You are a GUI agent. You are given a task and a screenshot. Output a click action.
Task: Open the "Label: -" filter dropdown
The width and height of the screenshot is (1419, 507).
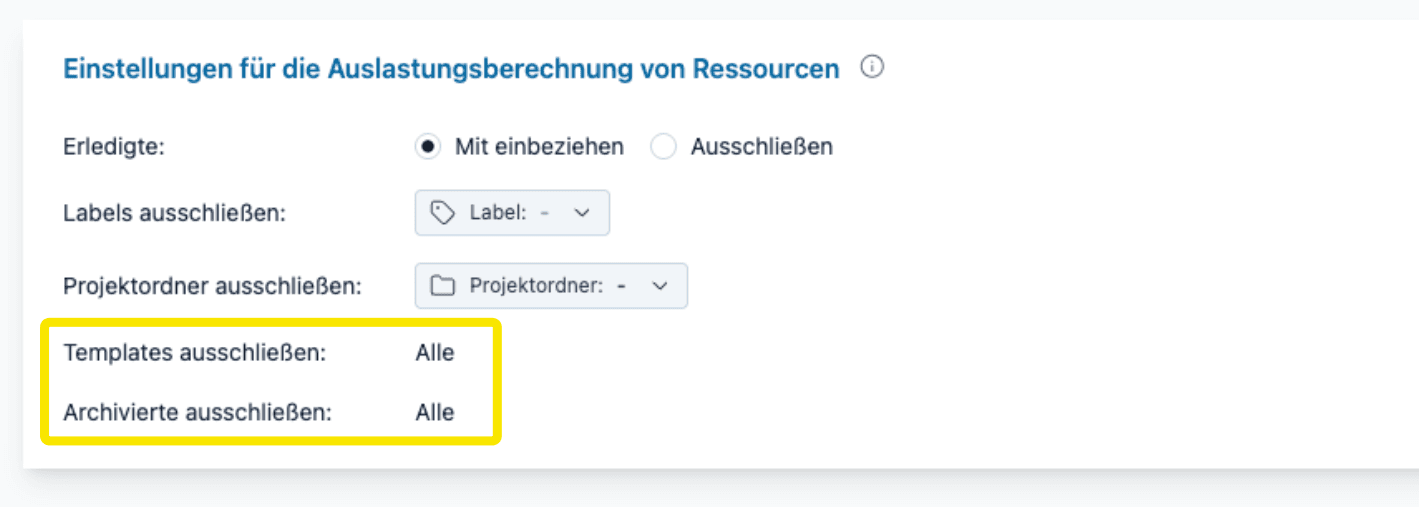tap(512, 213)
